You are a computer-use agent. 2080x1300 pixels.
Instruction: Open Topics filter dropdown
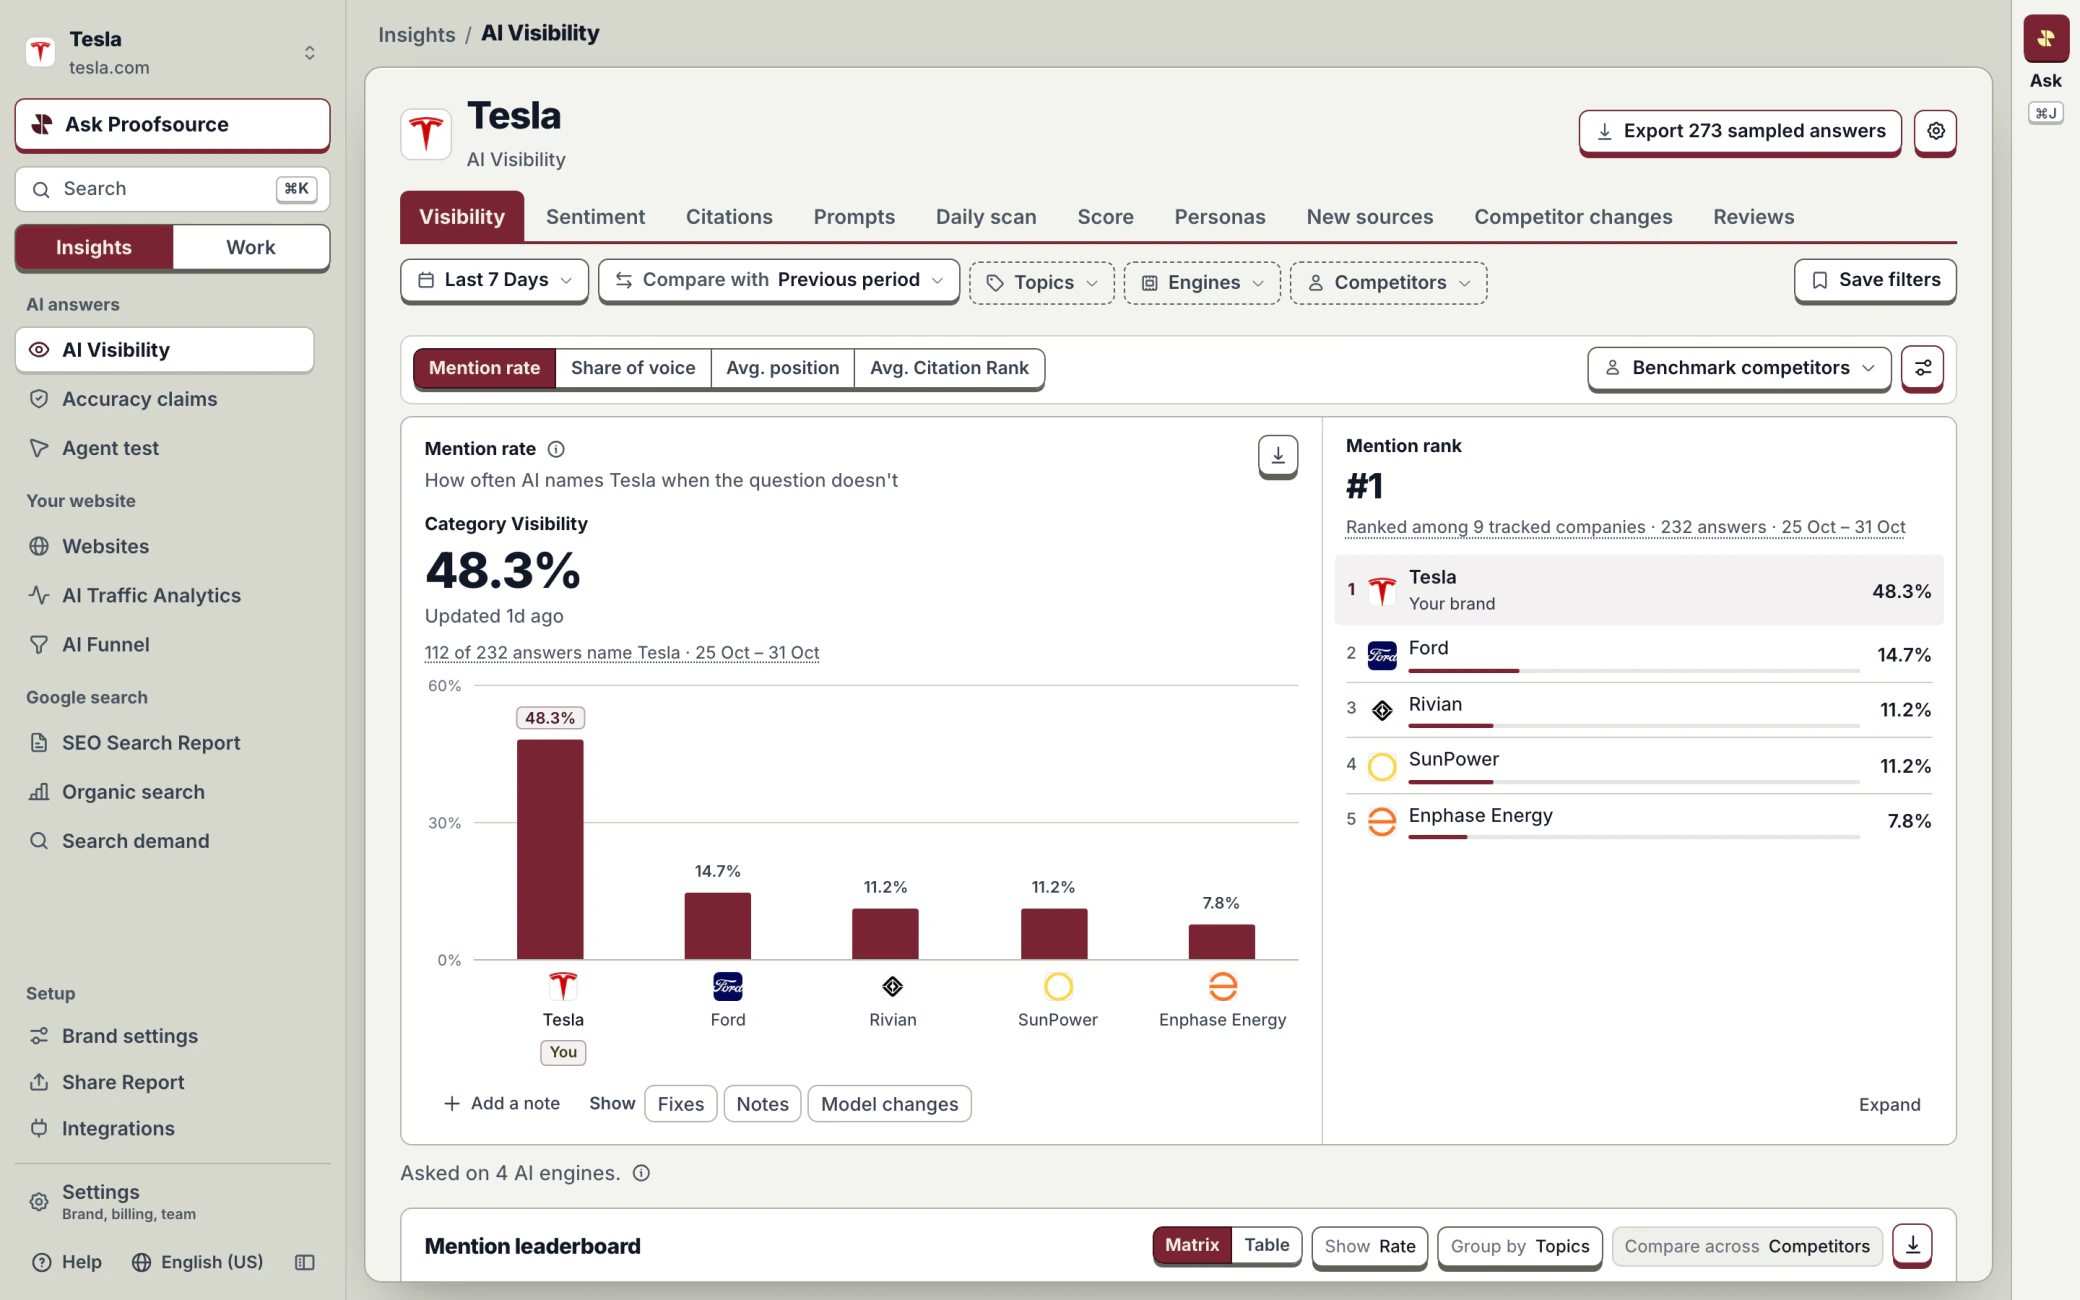pos(1041,283)
